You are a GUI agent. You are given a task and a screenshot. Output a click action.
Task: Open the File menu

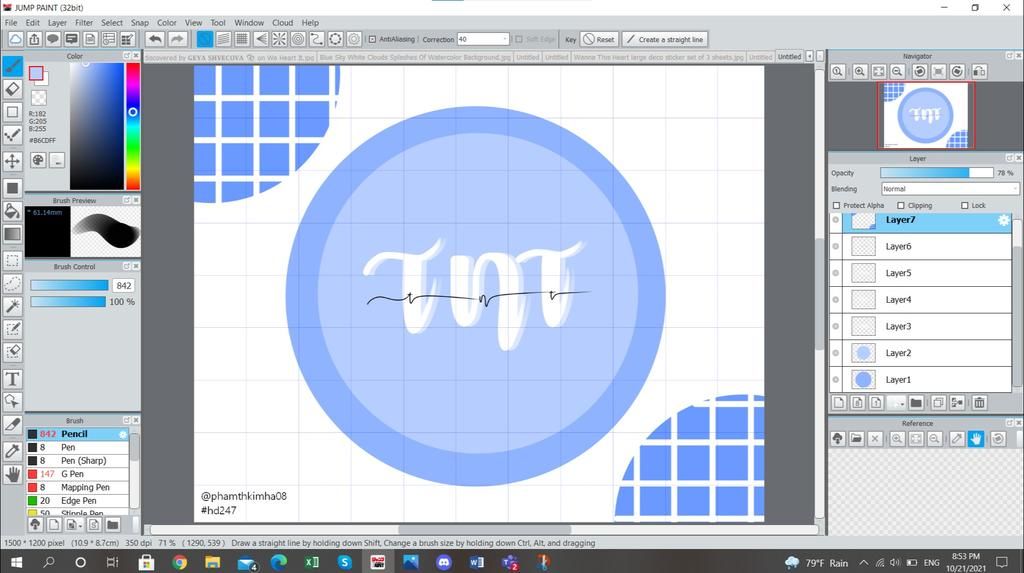[11, 22]
